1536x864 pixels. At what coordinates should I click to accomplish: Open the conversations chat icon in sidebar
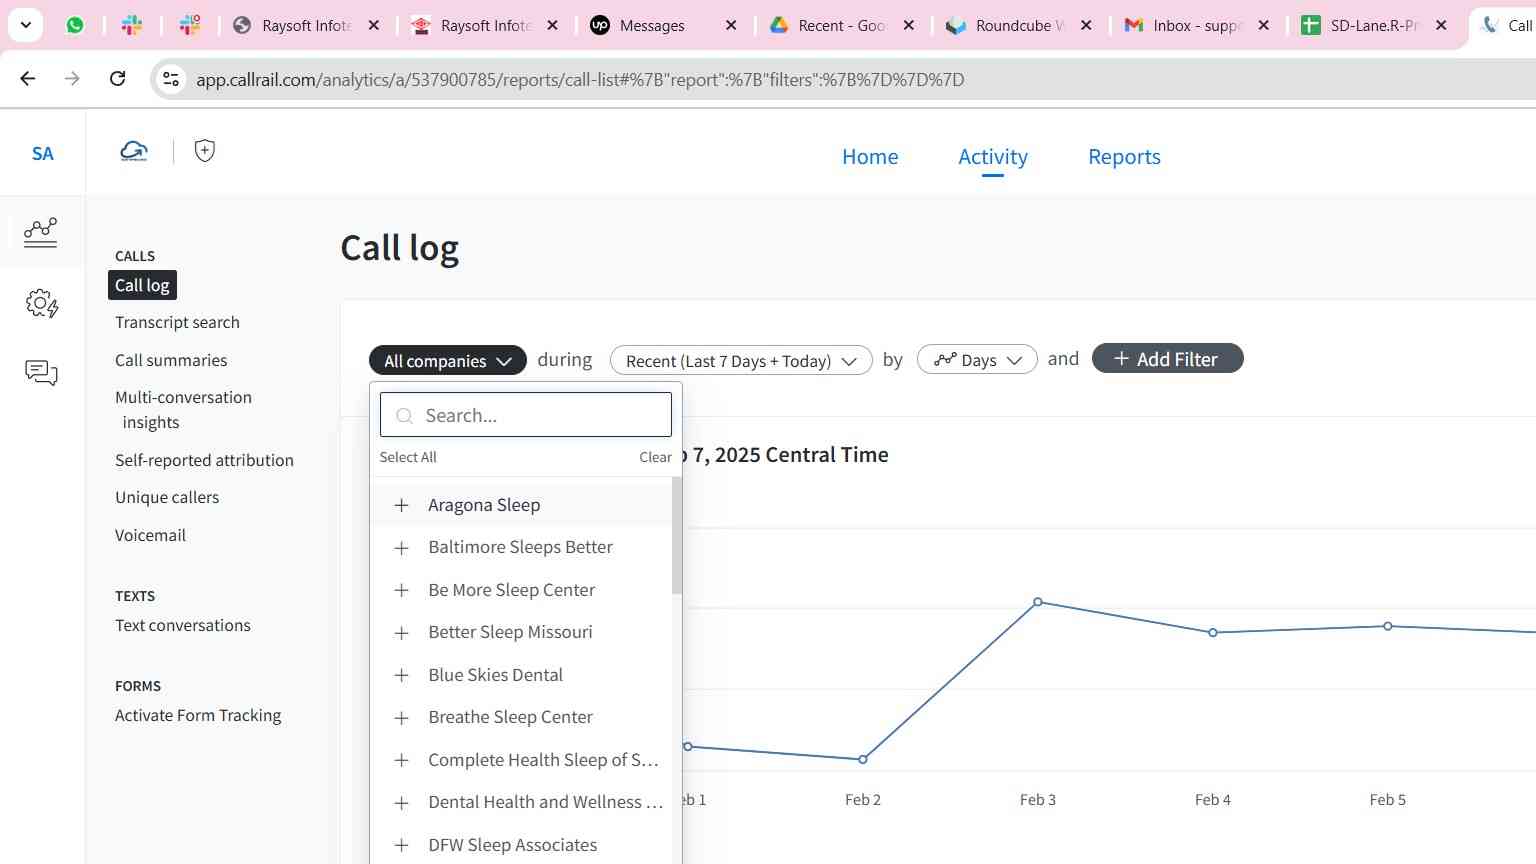tap(41, 373)
